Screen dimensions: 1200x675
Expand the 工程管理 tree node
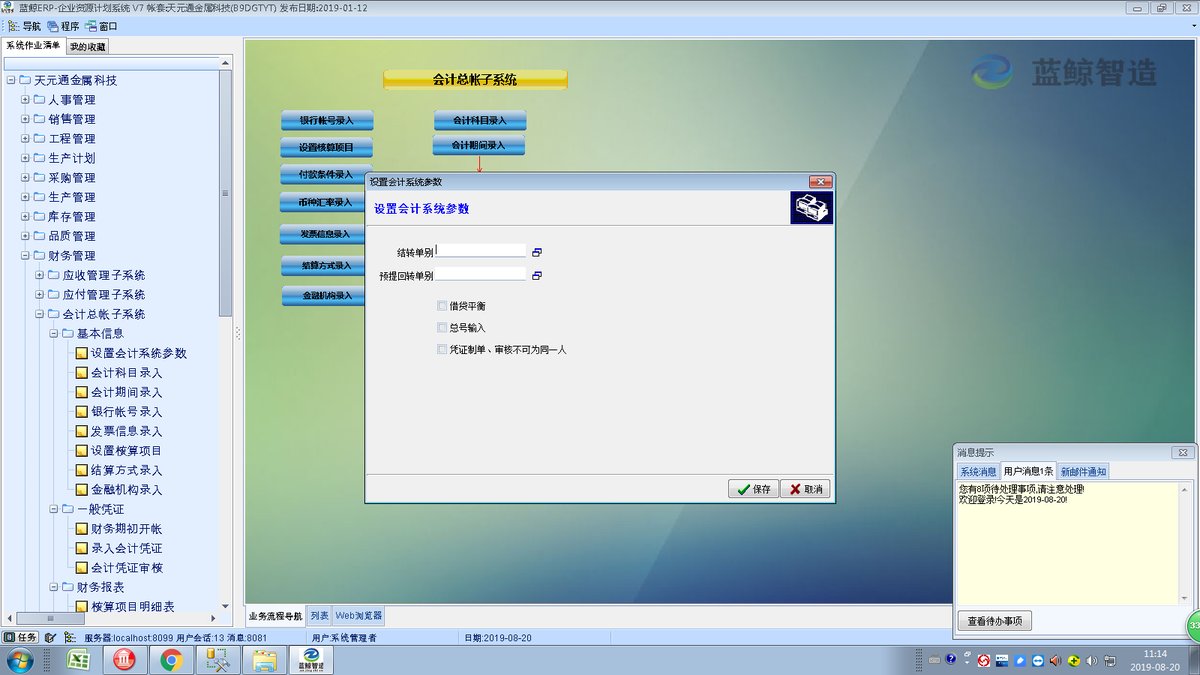click(25, 139)
